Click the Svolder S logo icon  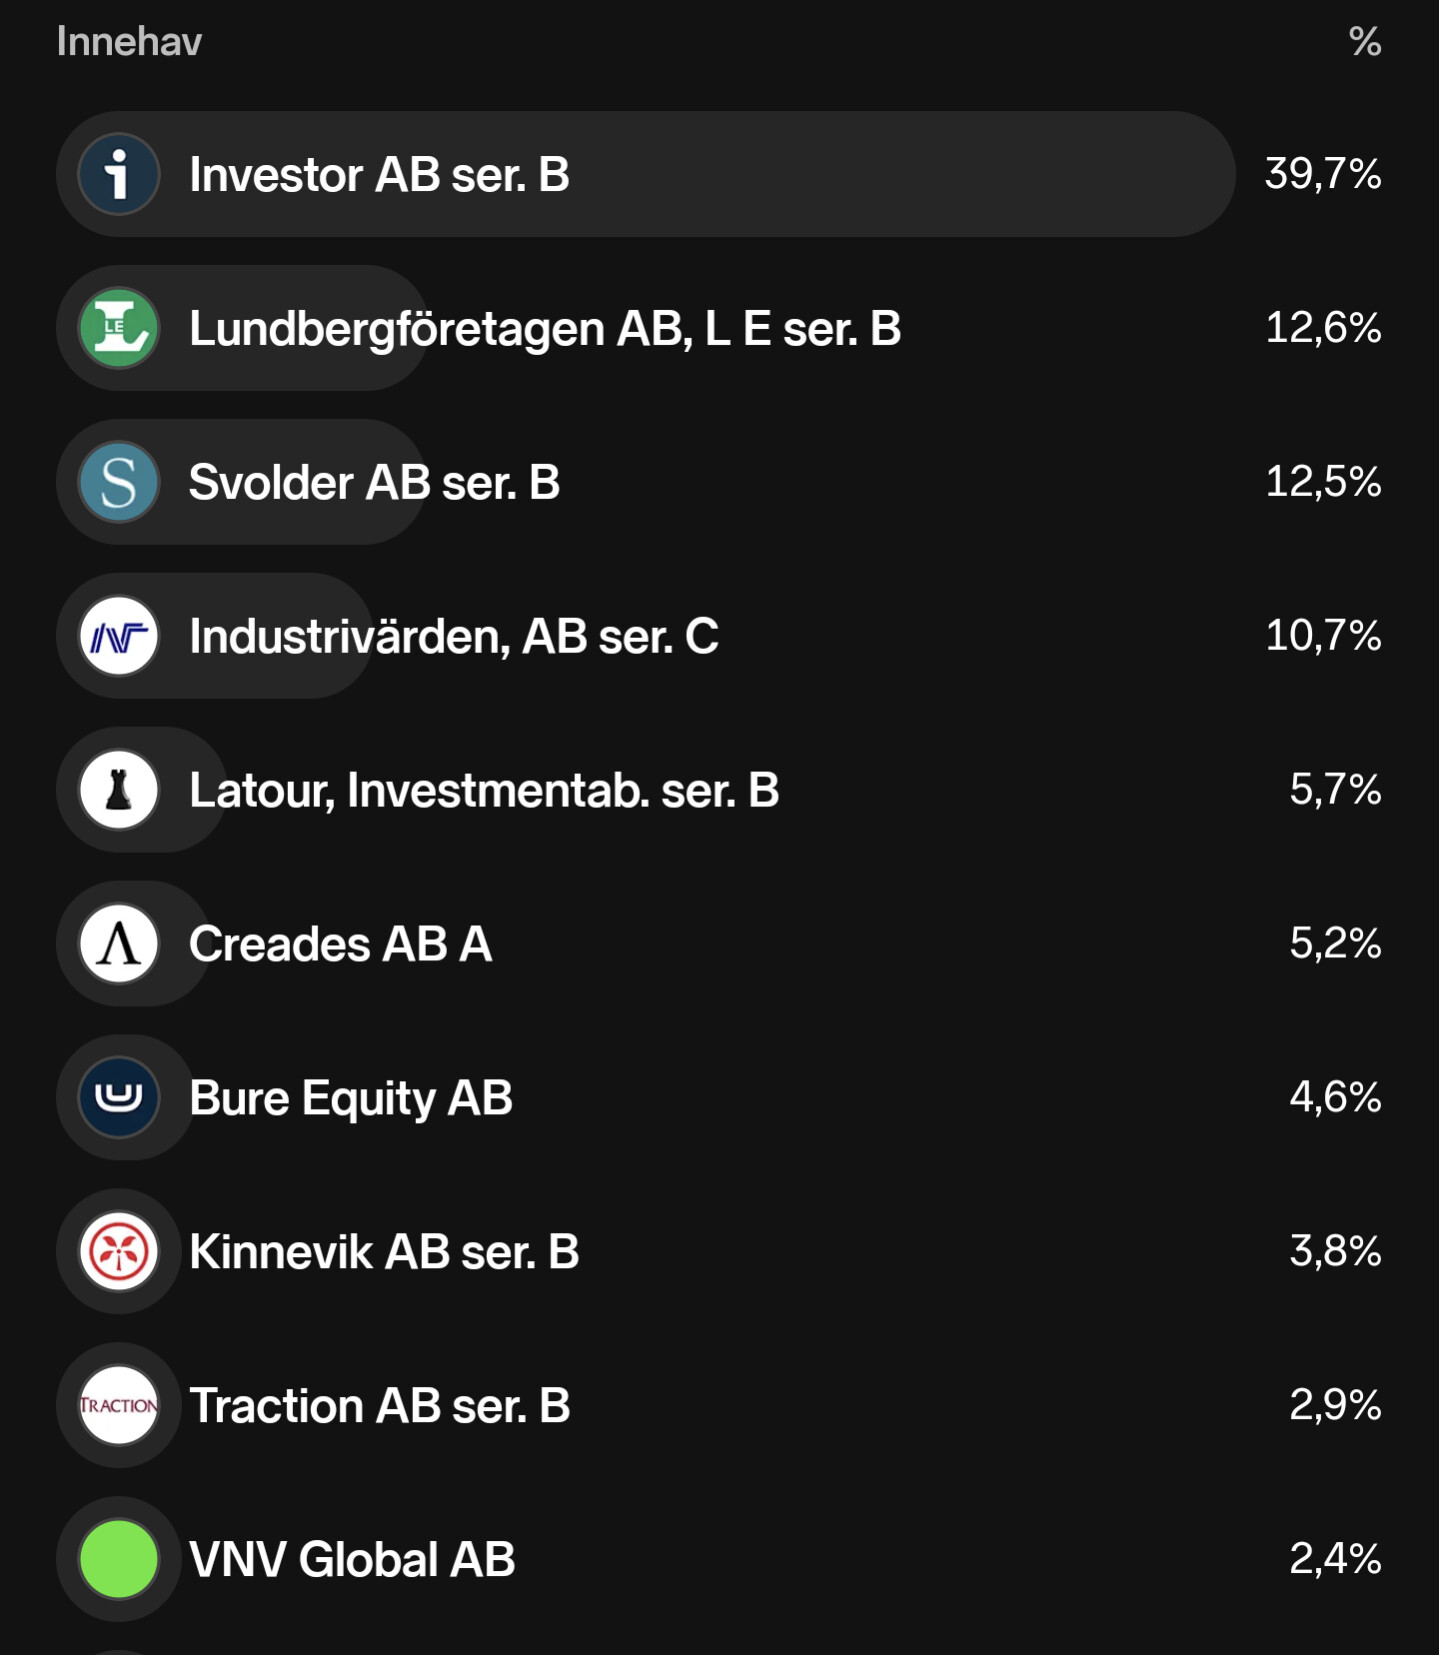click(119, 482)
